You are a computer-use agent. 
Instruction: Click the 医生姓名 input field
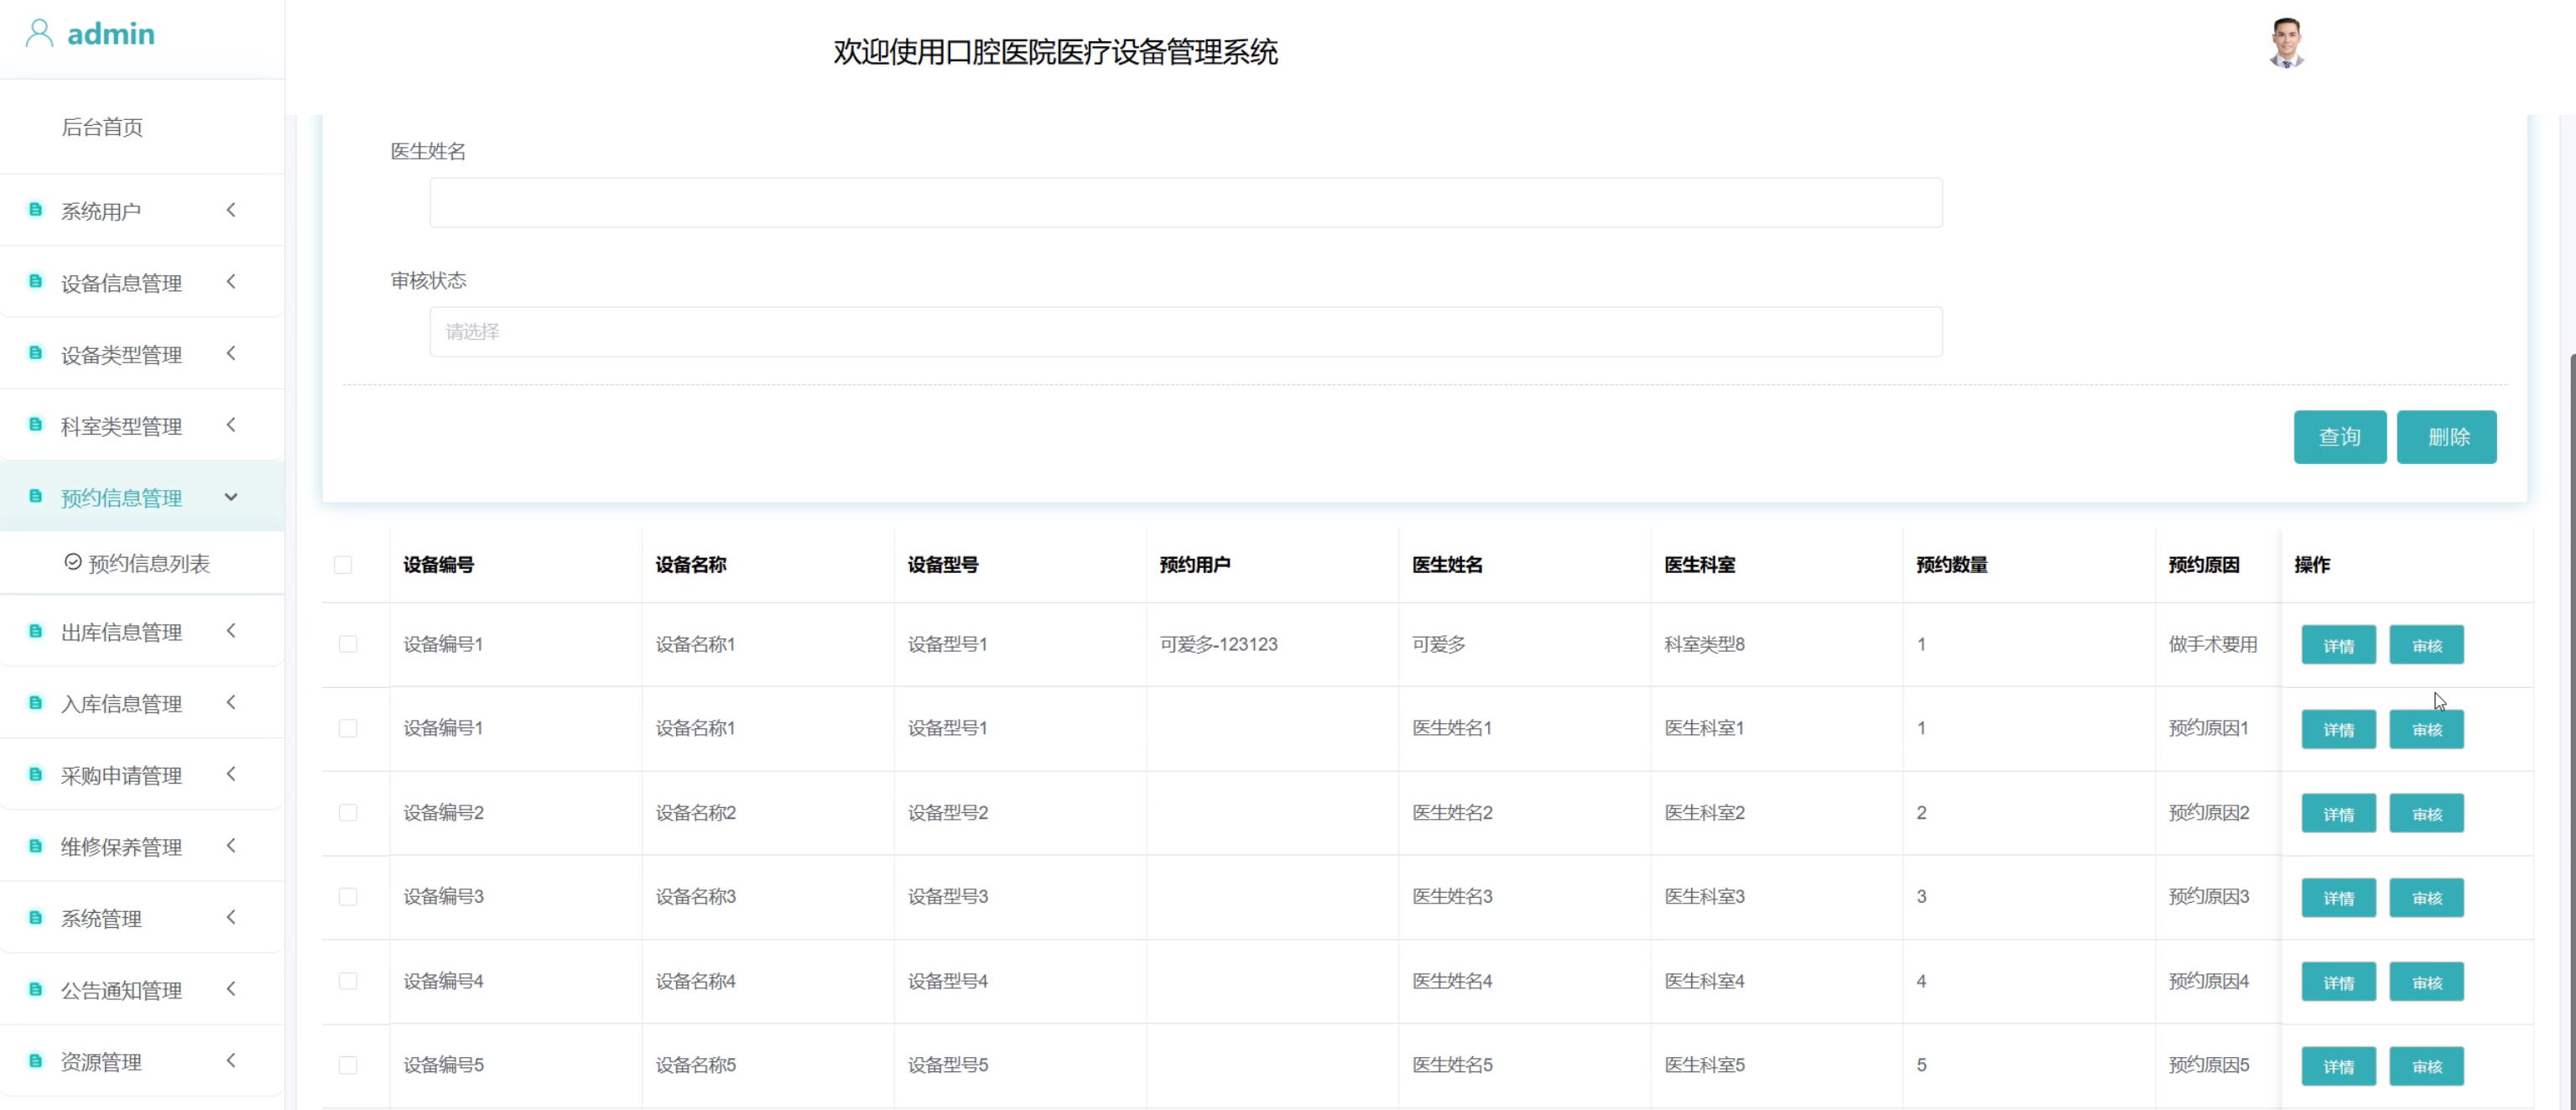(1186, 203)
